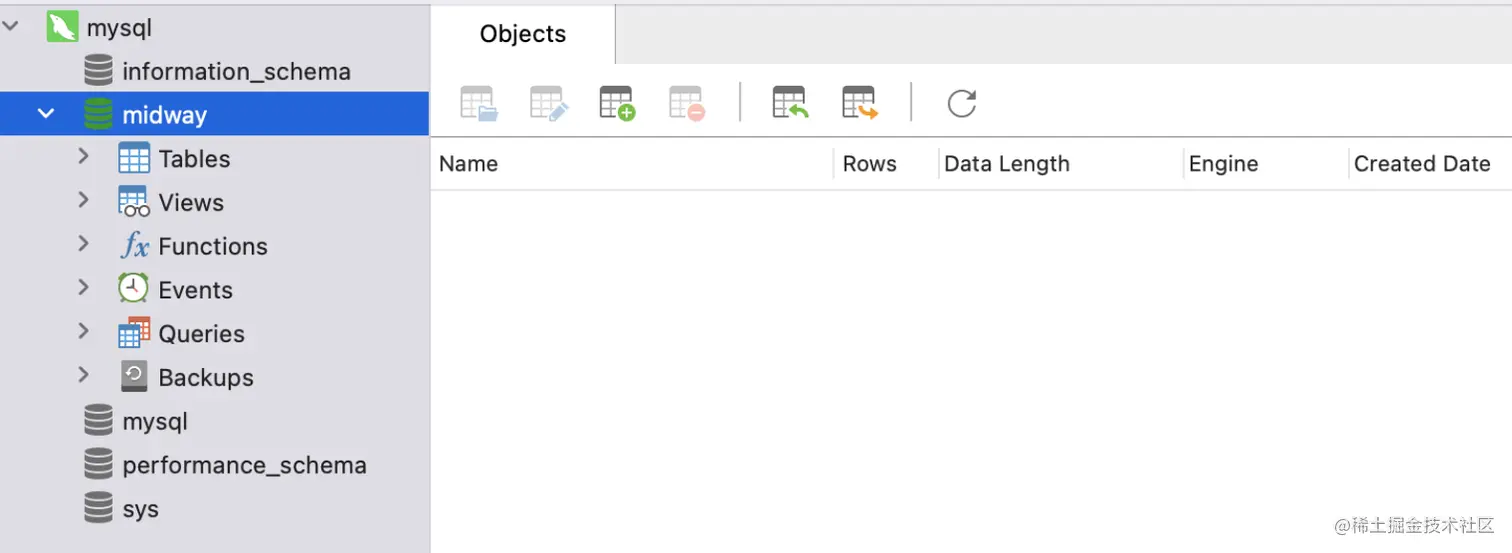Viewport: 1512px width, 553px height.
Task: Open the Import Wizard icon
Action: click(x=790, y=103)
